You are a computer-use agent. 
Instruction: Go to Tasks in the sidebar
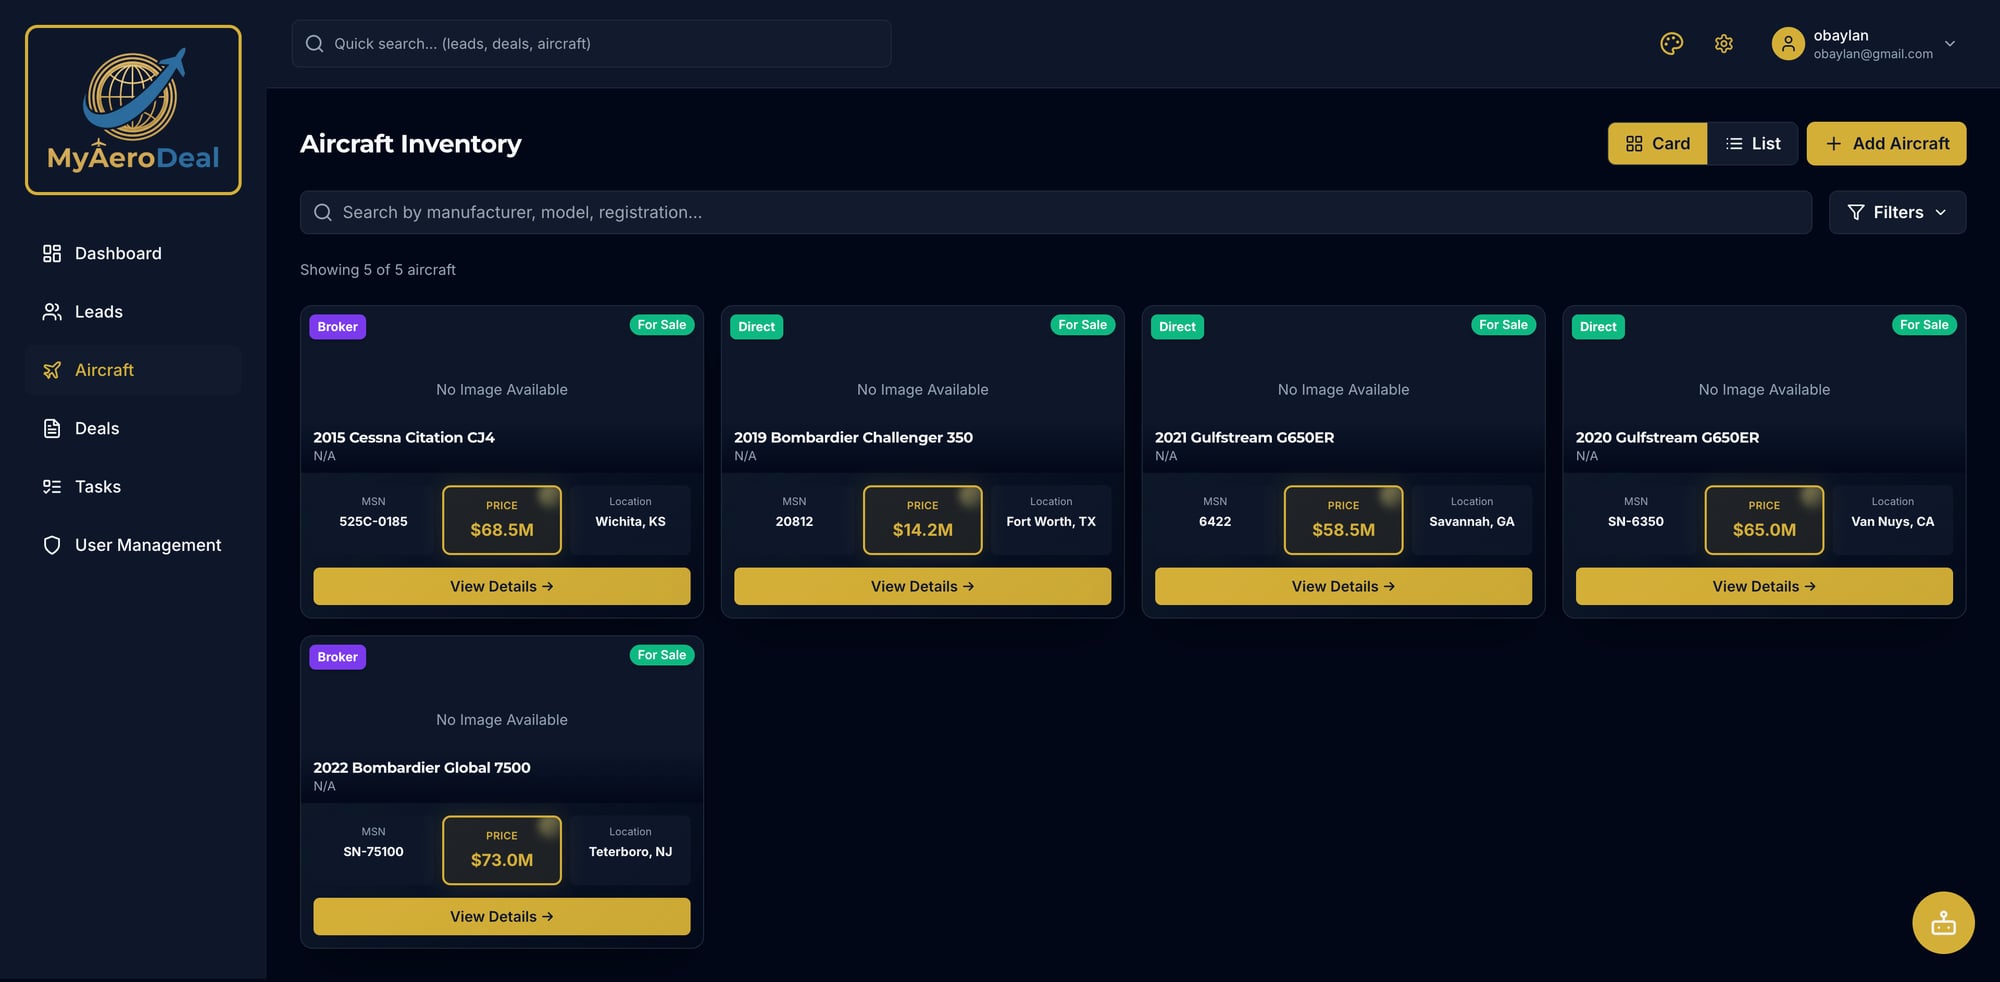pos(97,487)
